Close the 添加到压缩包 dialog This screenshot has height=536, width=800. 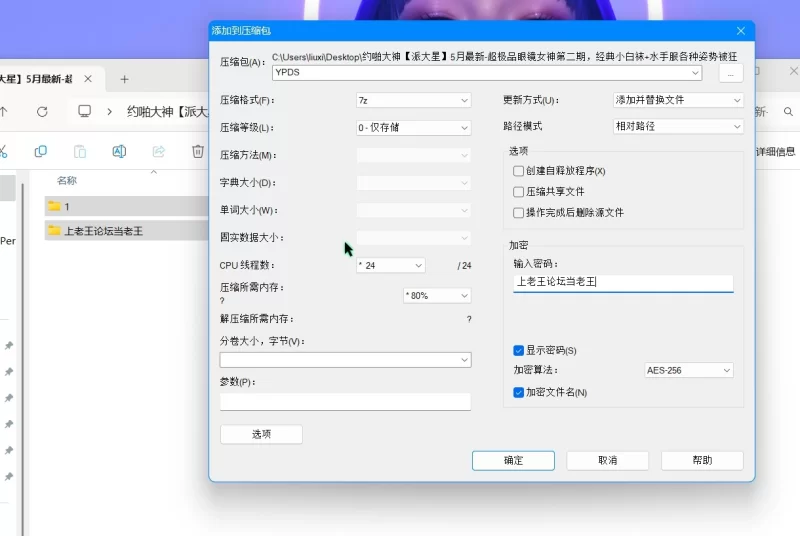pos(741,31)
